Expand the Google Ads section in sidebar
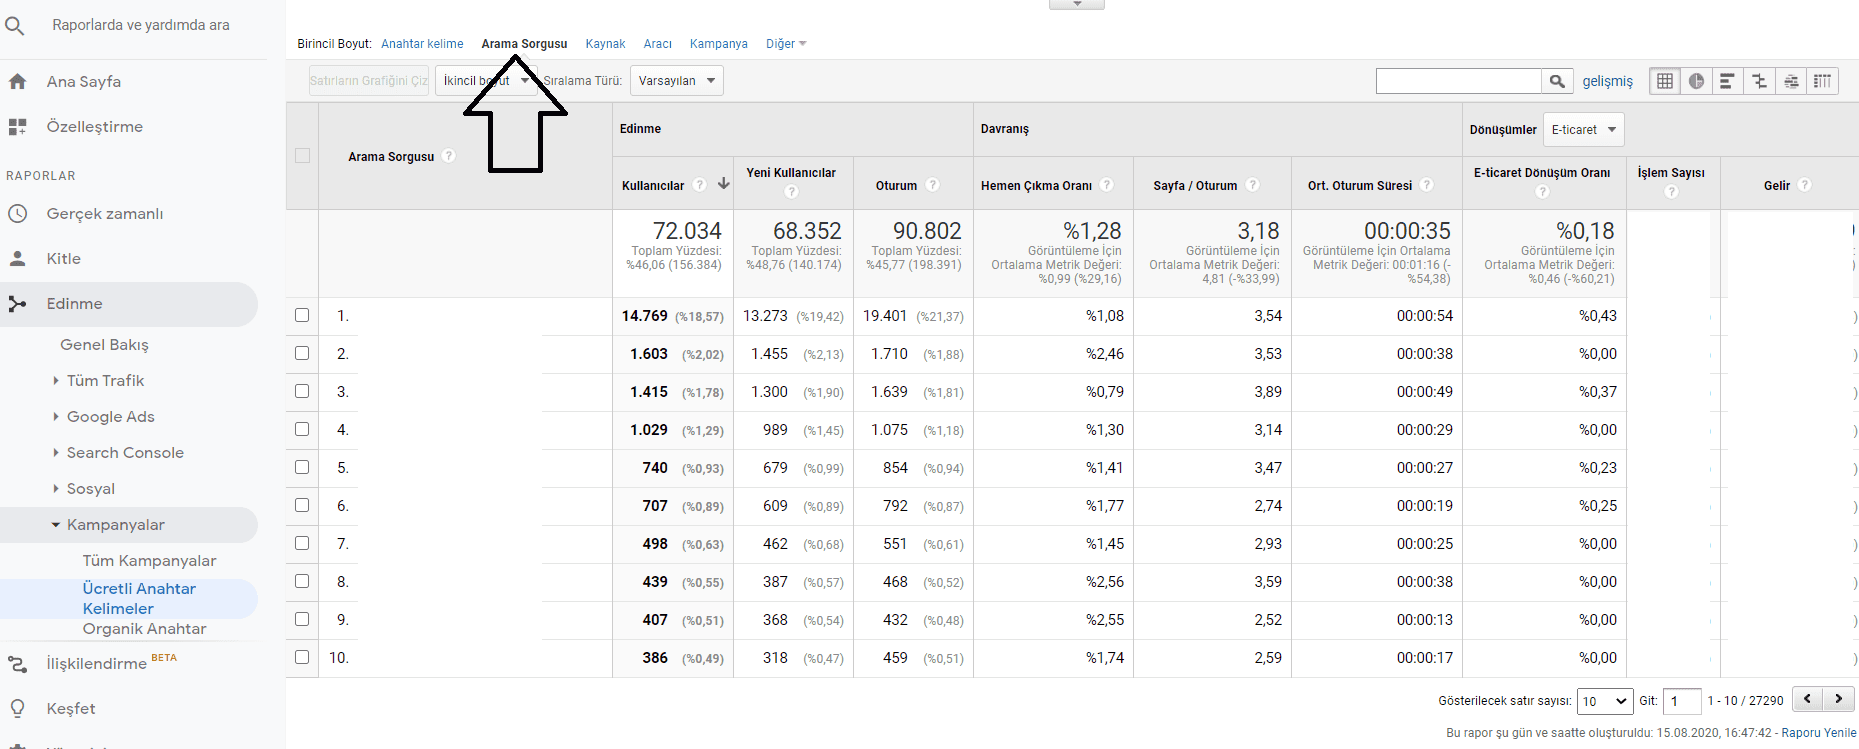 tap(110, 417)
